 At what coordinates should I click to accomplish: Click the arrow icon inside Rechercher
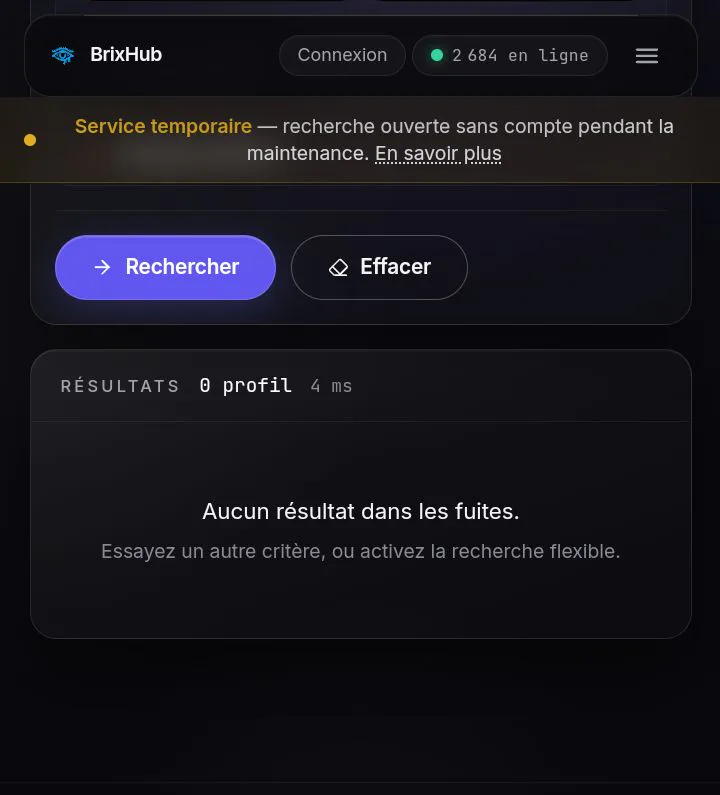click(102, 267)
